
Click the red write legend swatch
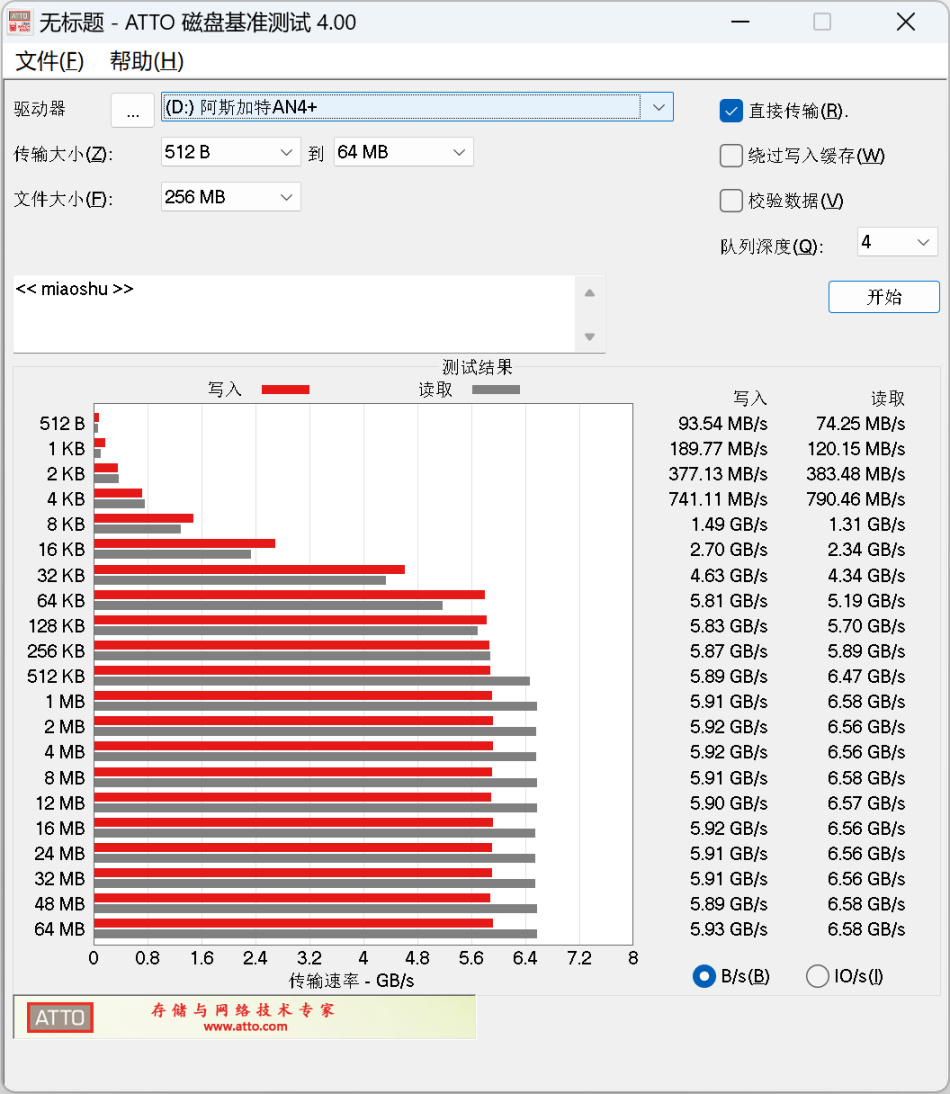coord(285,389)
